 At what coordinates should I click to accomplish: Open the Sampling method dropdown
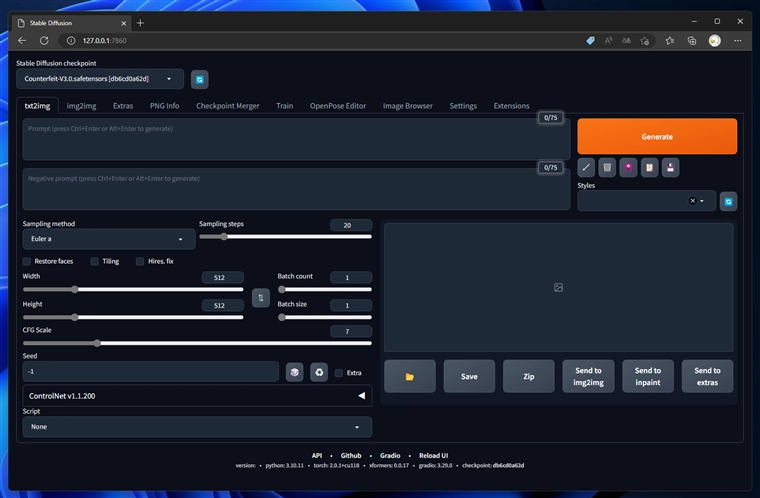(x=109, y=239)
